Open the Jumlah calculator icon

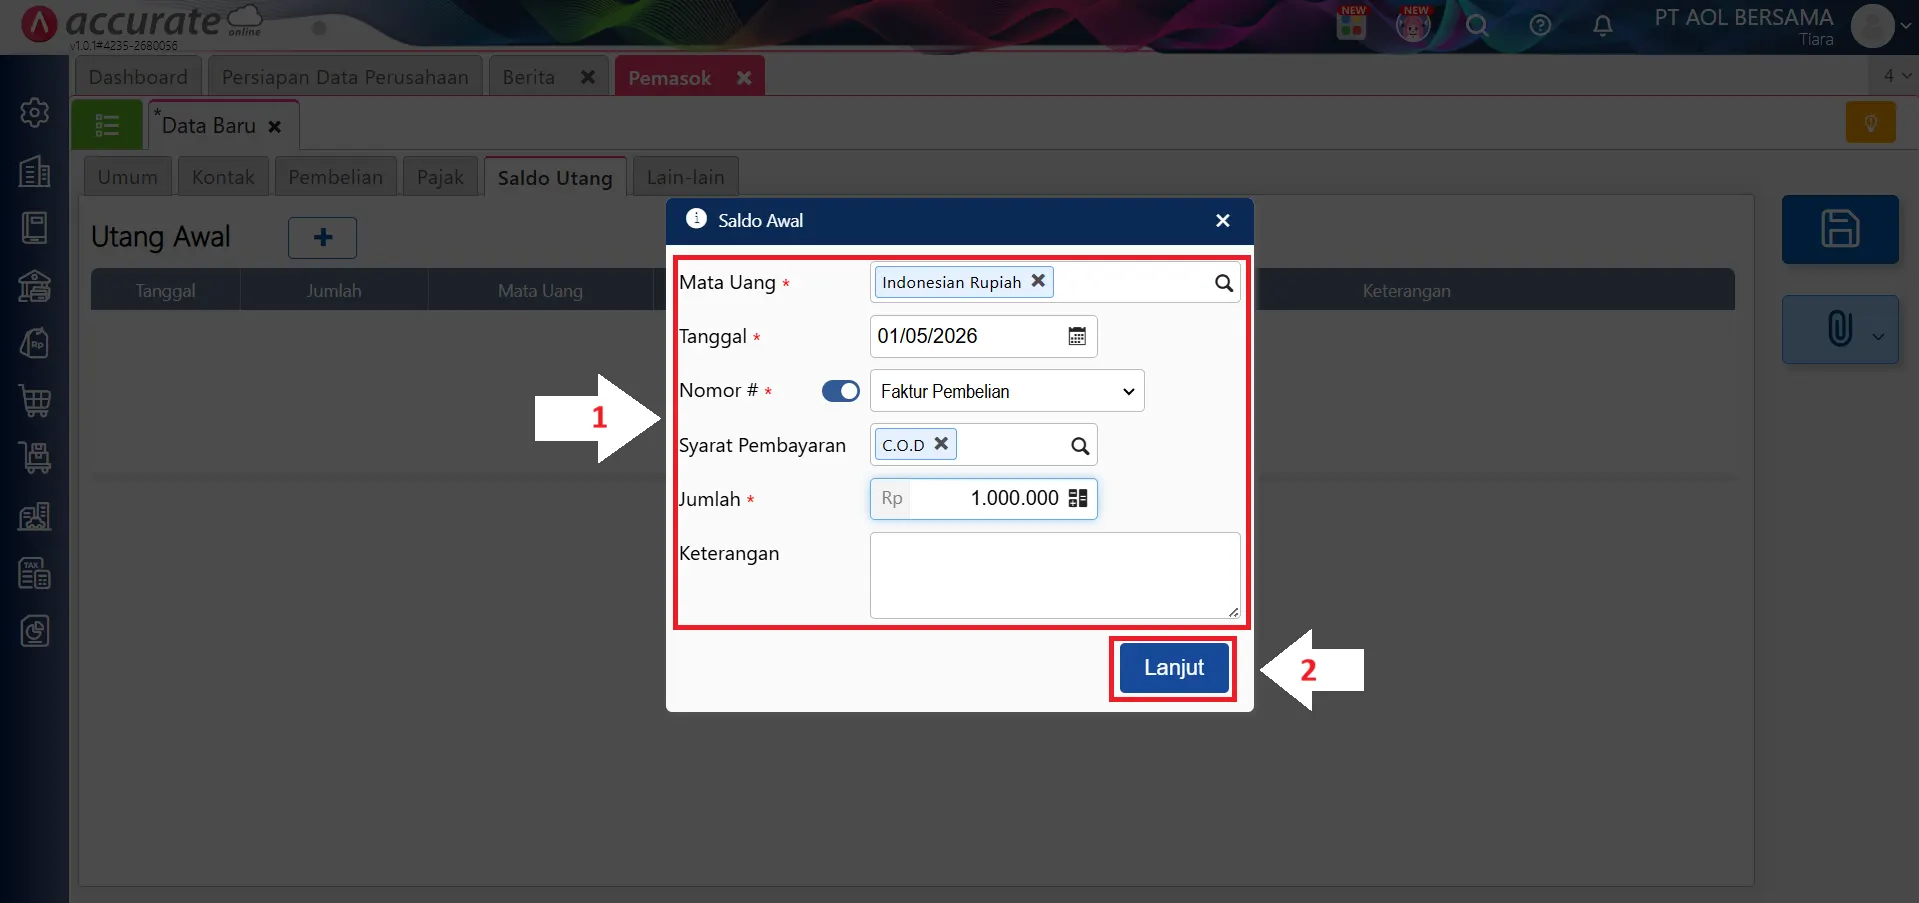[x=1078, y=498]
